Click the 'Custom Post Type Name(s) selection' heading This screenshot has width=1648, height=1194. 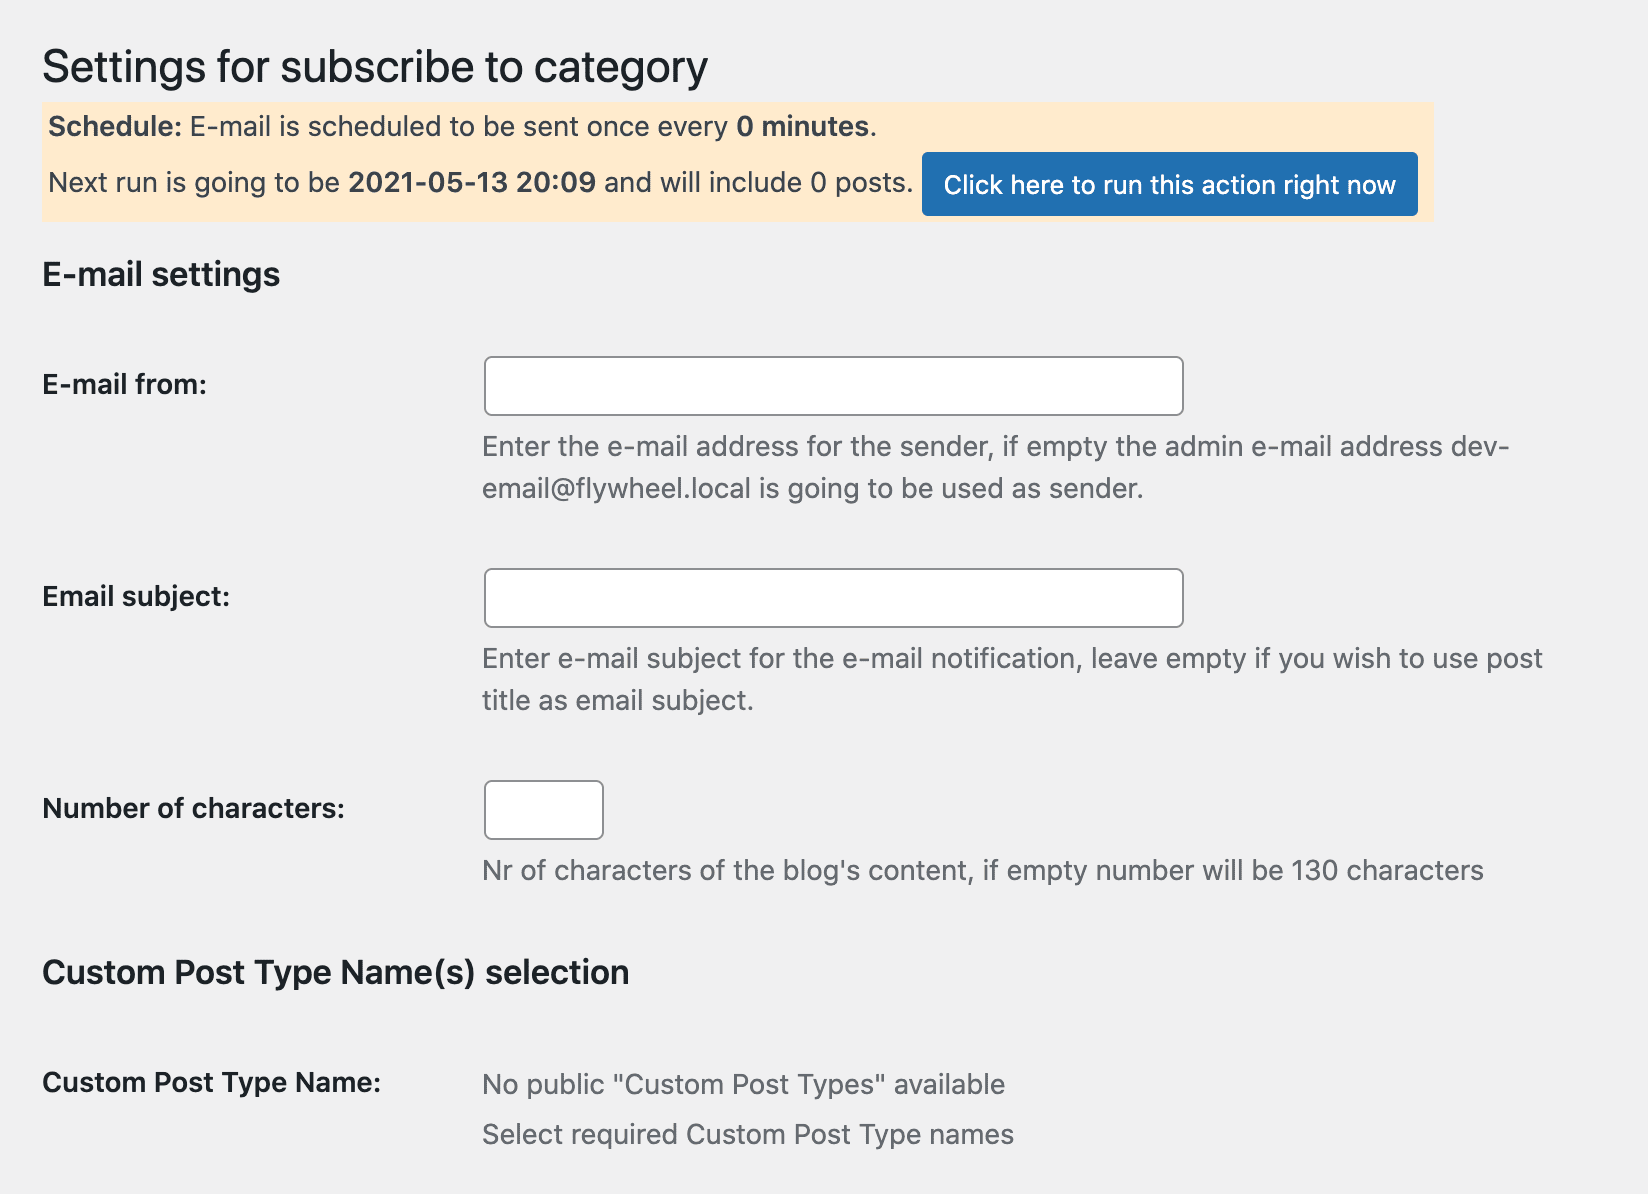[335, 971]
